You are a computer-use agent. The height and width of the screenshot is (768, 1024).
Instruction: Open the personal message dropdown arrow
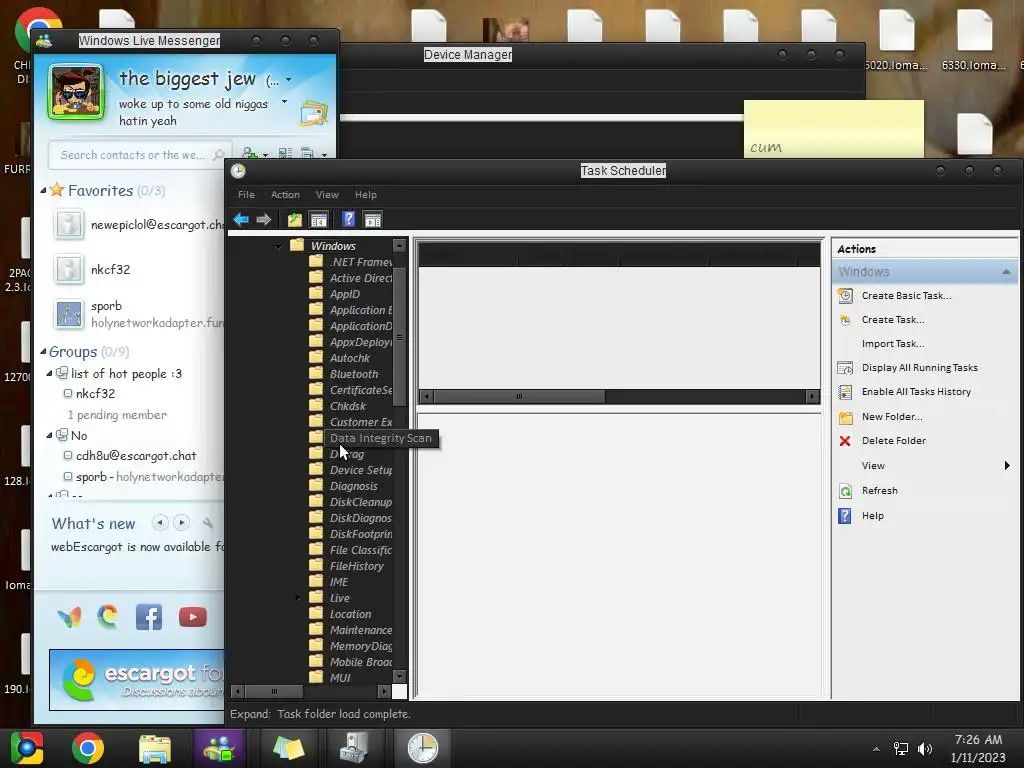pyautogui.click(x=285, y=102)
